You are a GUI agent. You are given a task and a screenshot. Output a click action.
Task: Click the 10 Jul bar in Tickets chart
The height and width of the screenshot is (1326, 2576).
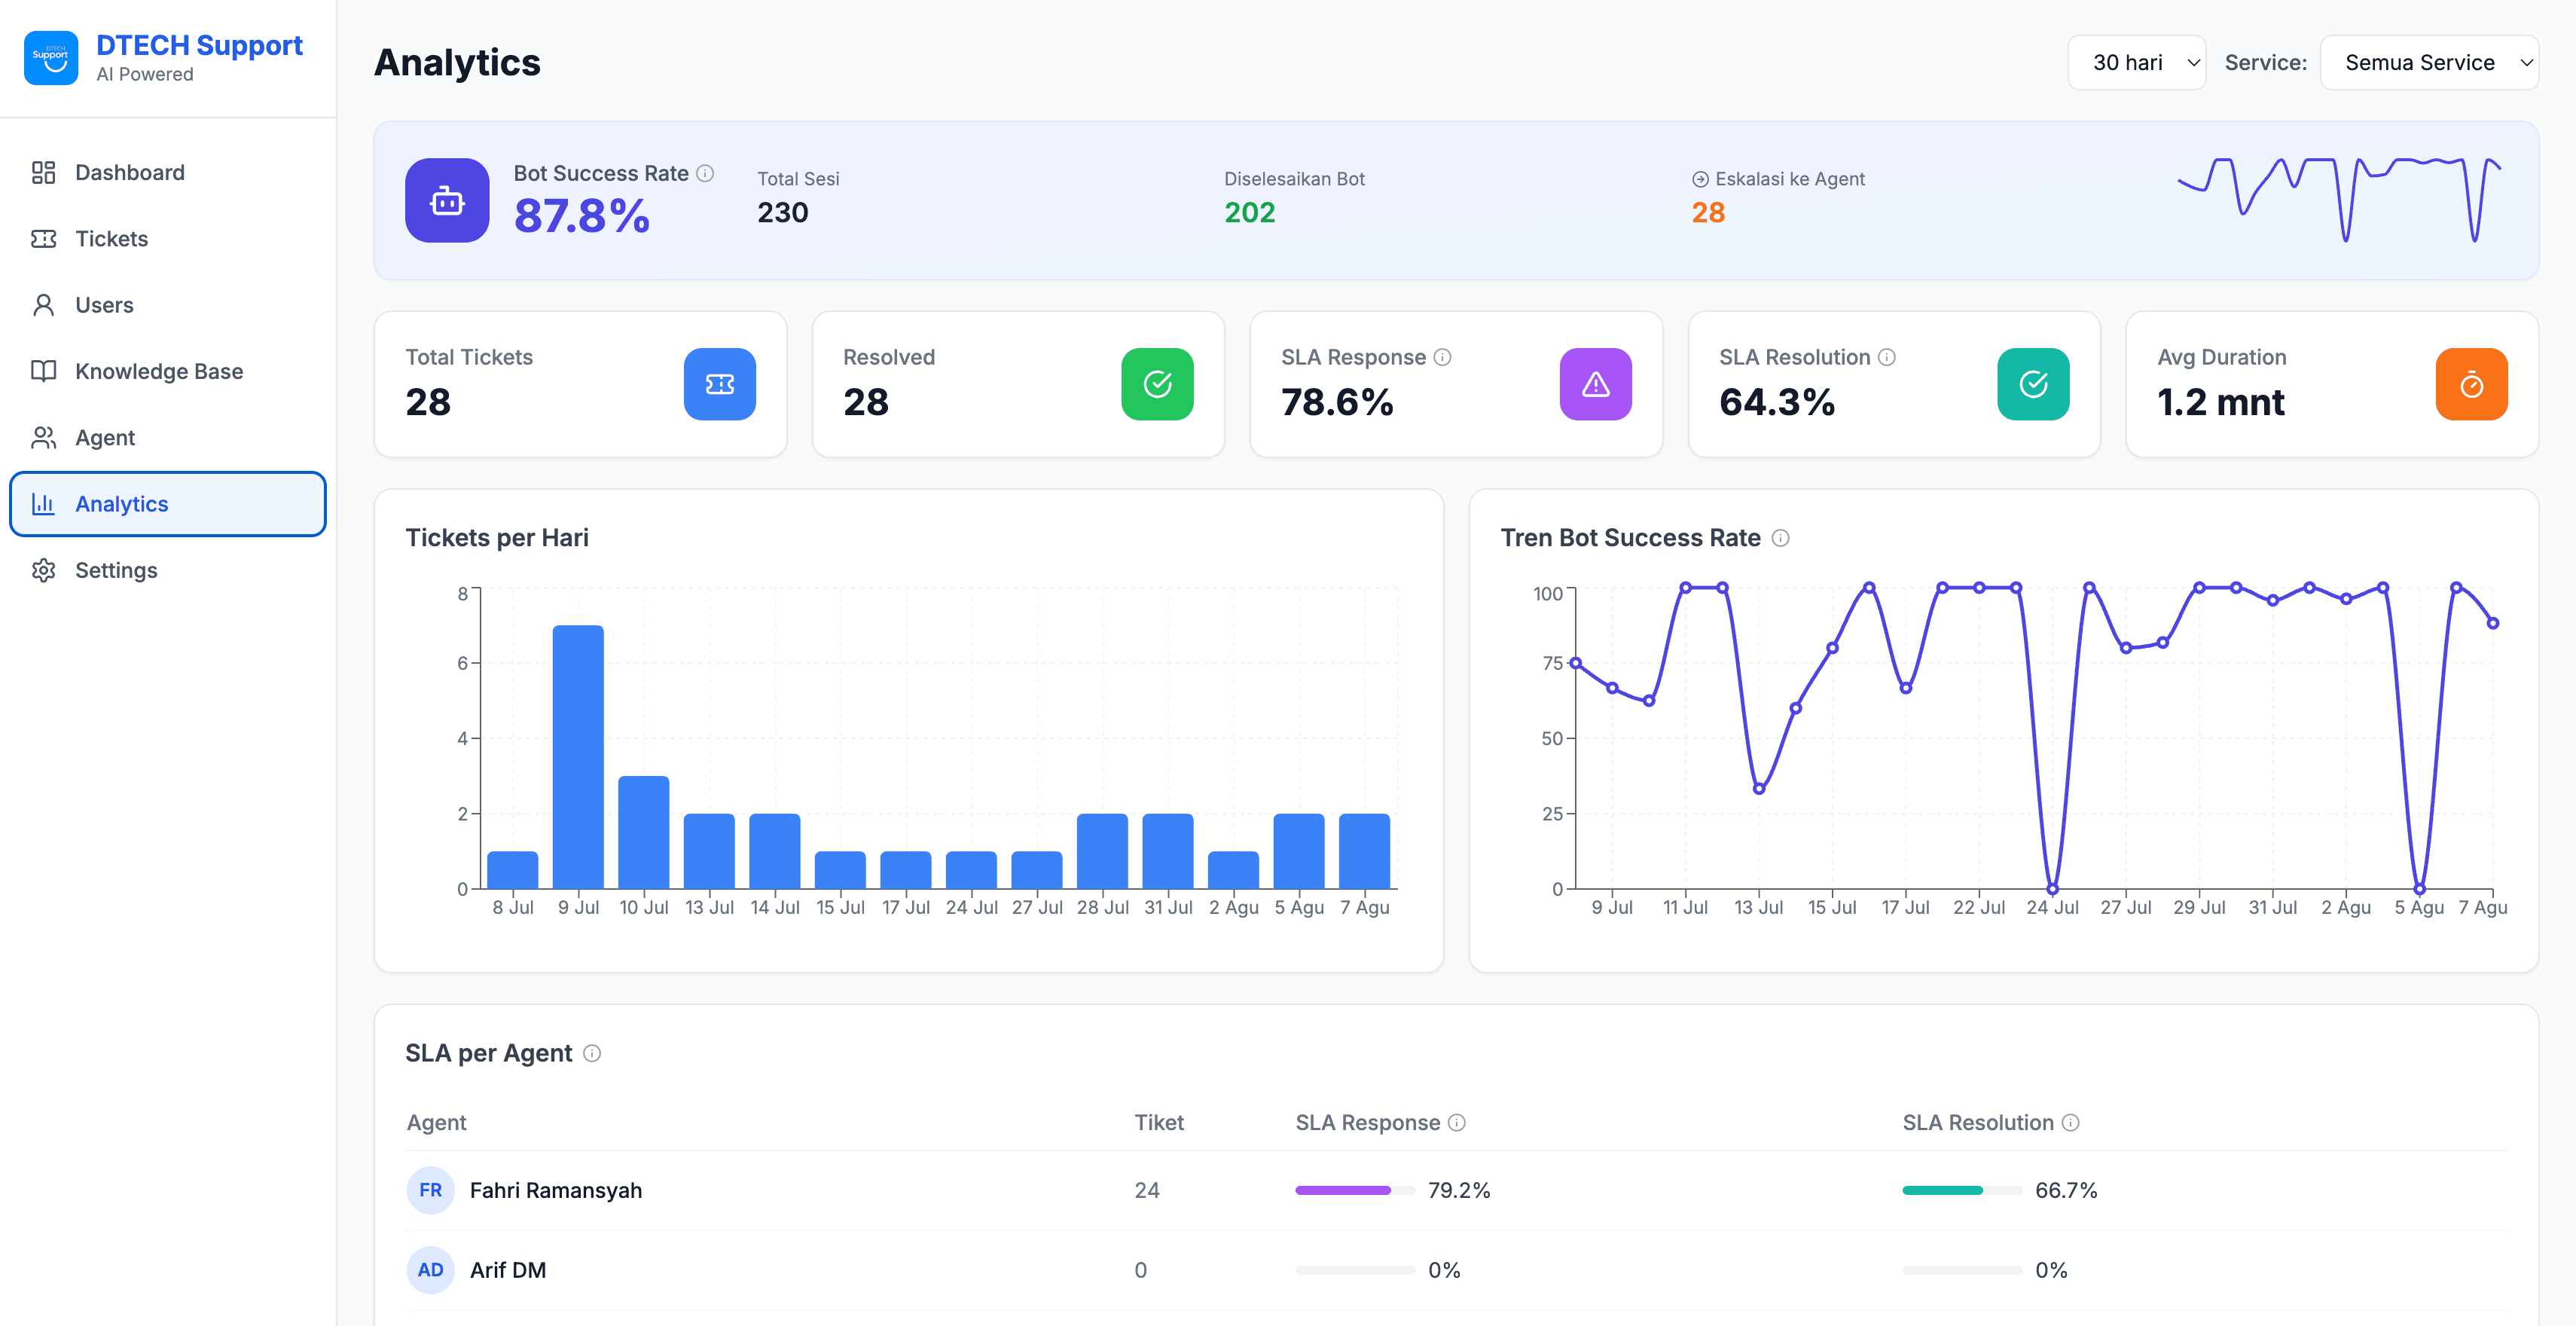click(644, 832)
